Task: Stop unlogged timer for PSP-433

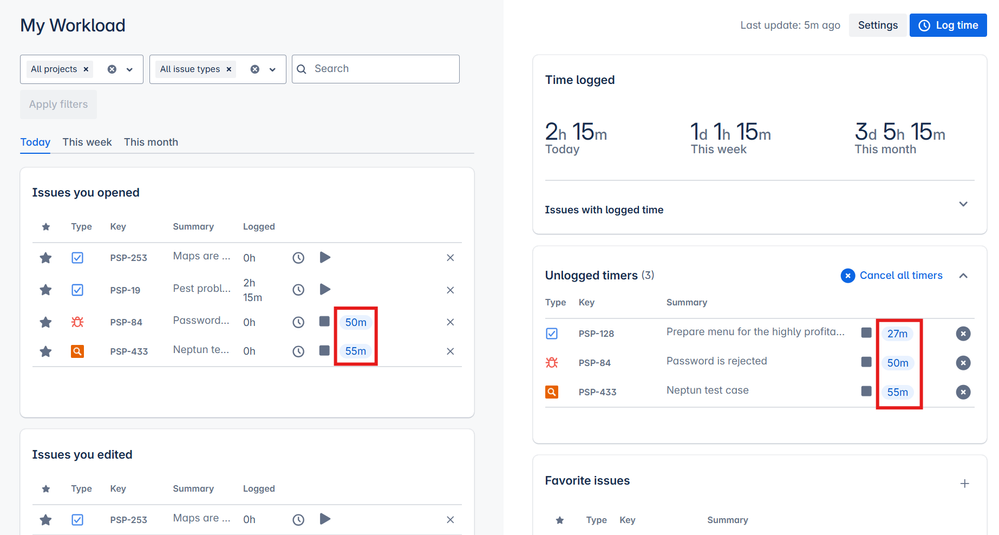Action: [866, 391]
